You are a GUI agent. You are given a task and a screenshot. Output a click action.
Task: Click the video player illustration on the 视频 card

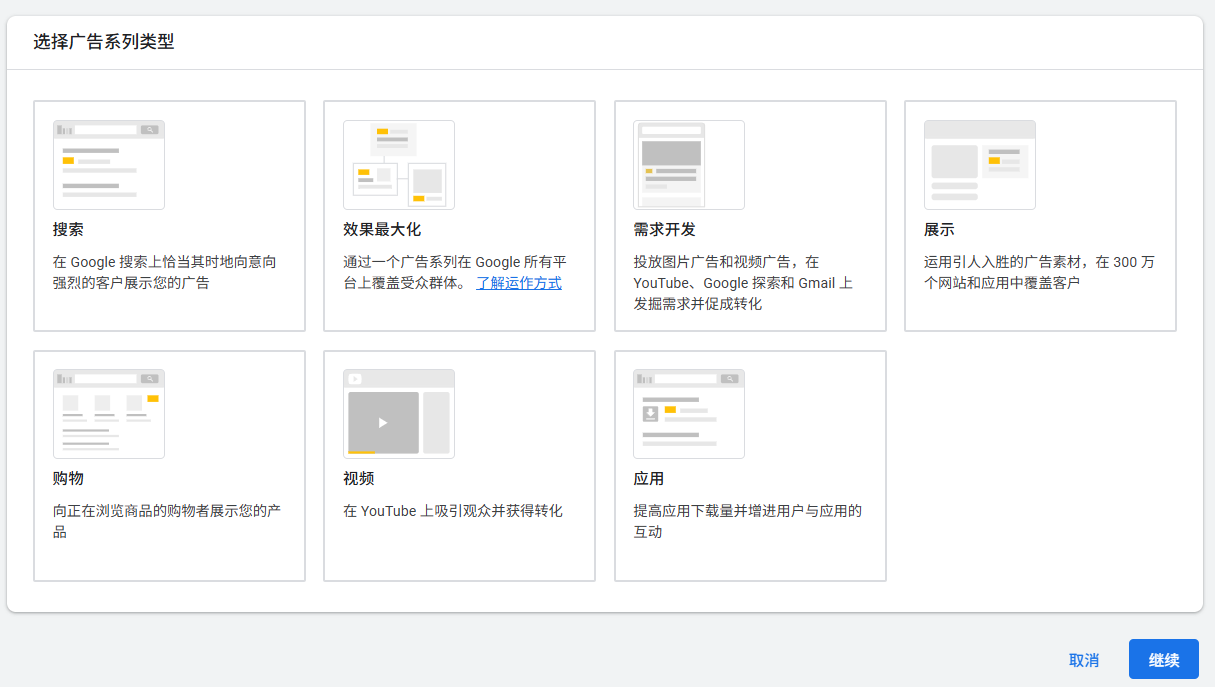[x=399, y=413]
